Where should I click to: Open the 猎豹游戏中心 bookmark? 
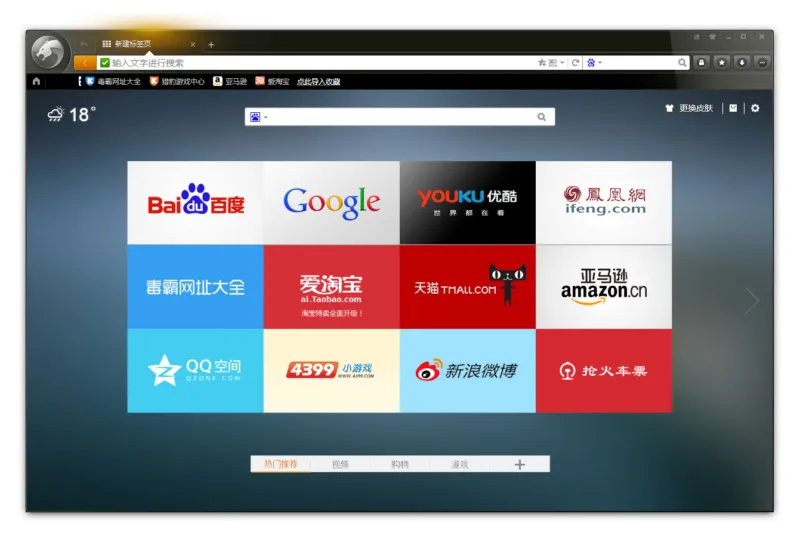point(177,81)
